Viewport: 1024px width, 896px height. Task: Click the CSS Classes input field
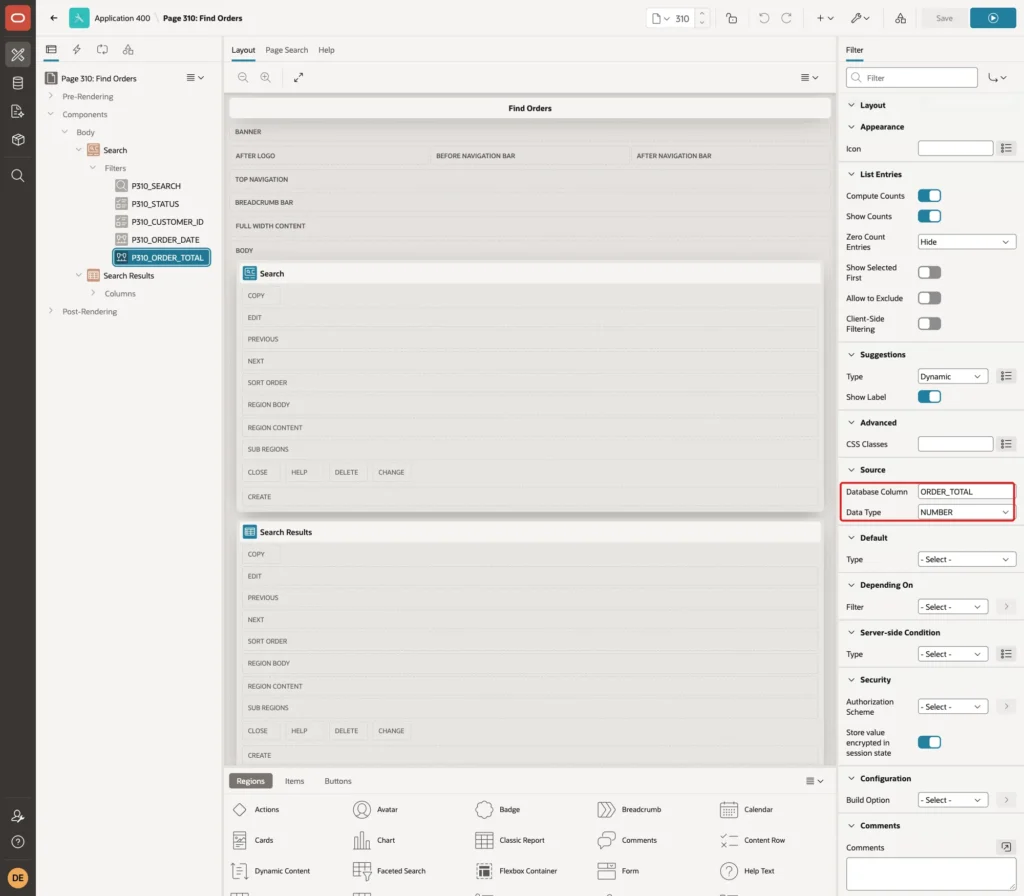955,445
